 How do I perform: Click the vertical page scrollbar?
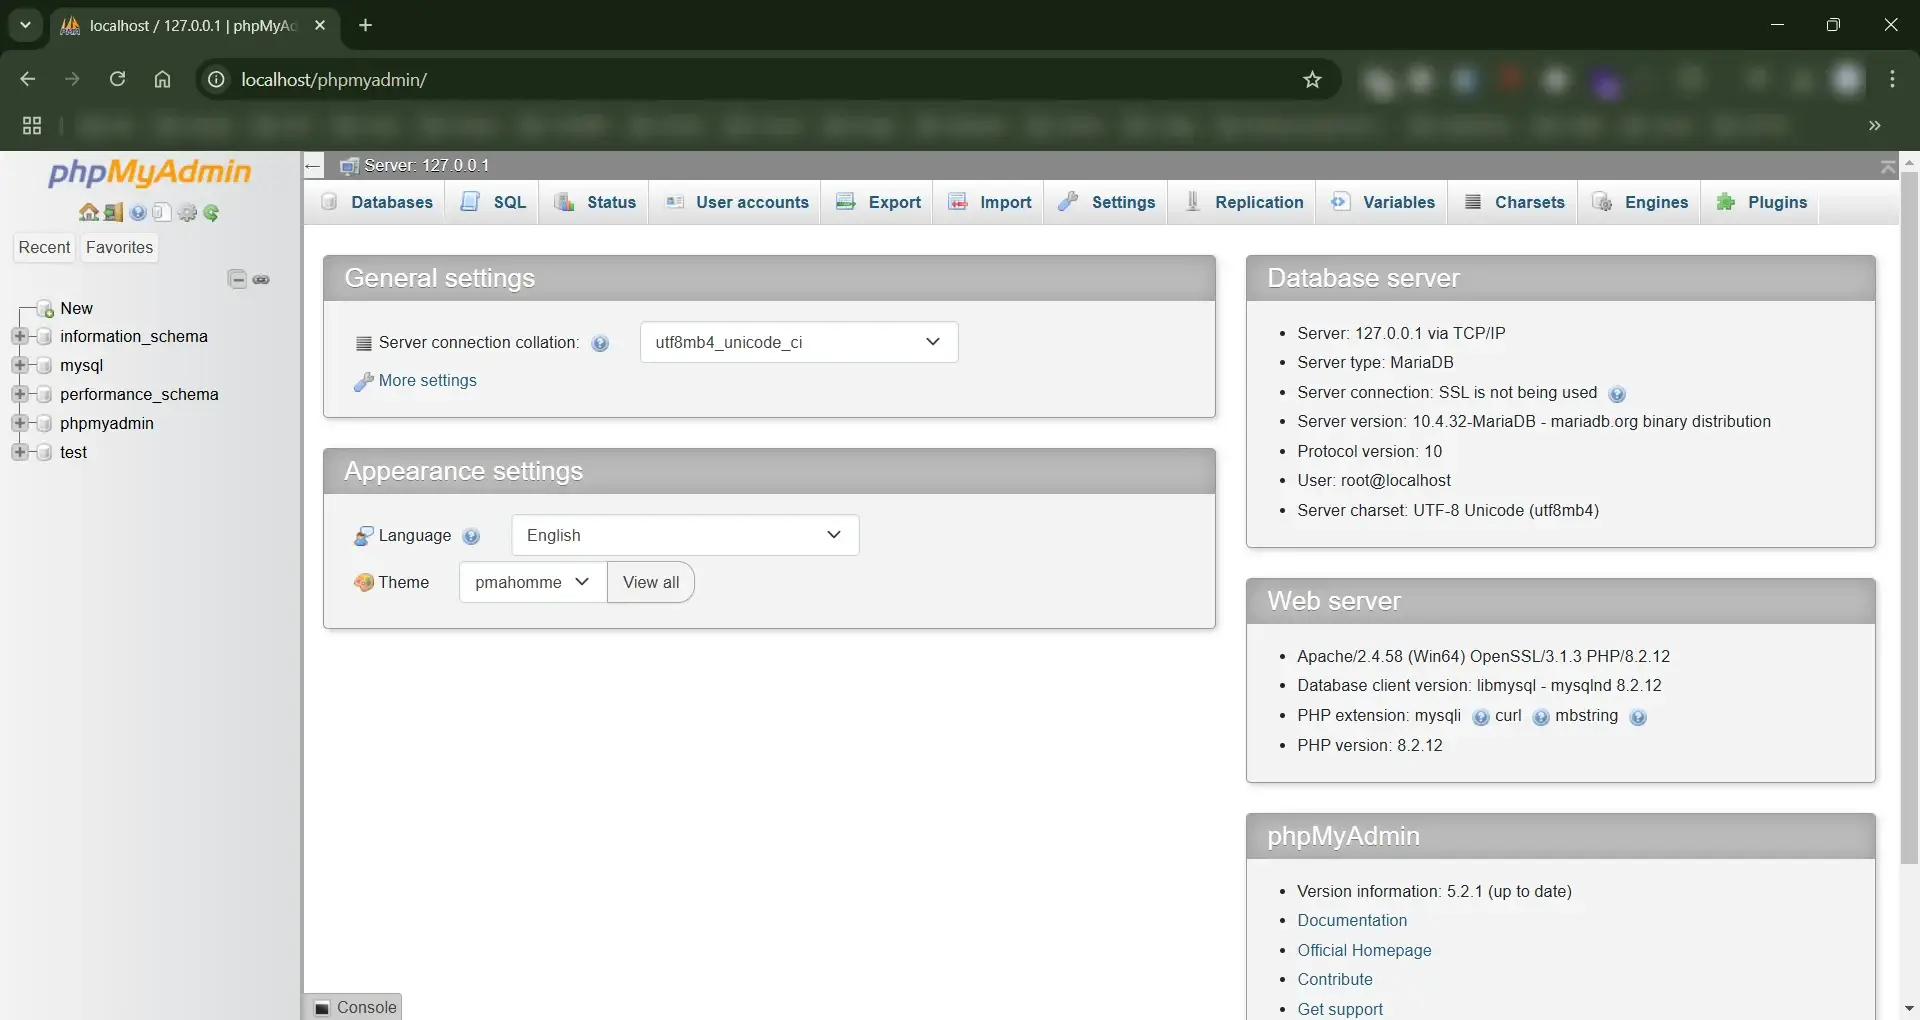pyautogui.click(x=1908, y=500)
